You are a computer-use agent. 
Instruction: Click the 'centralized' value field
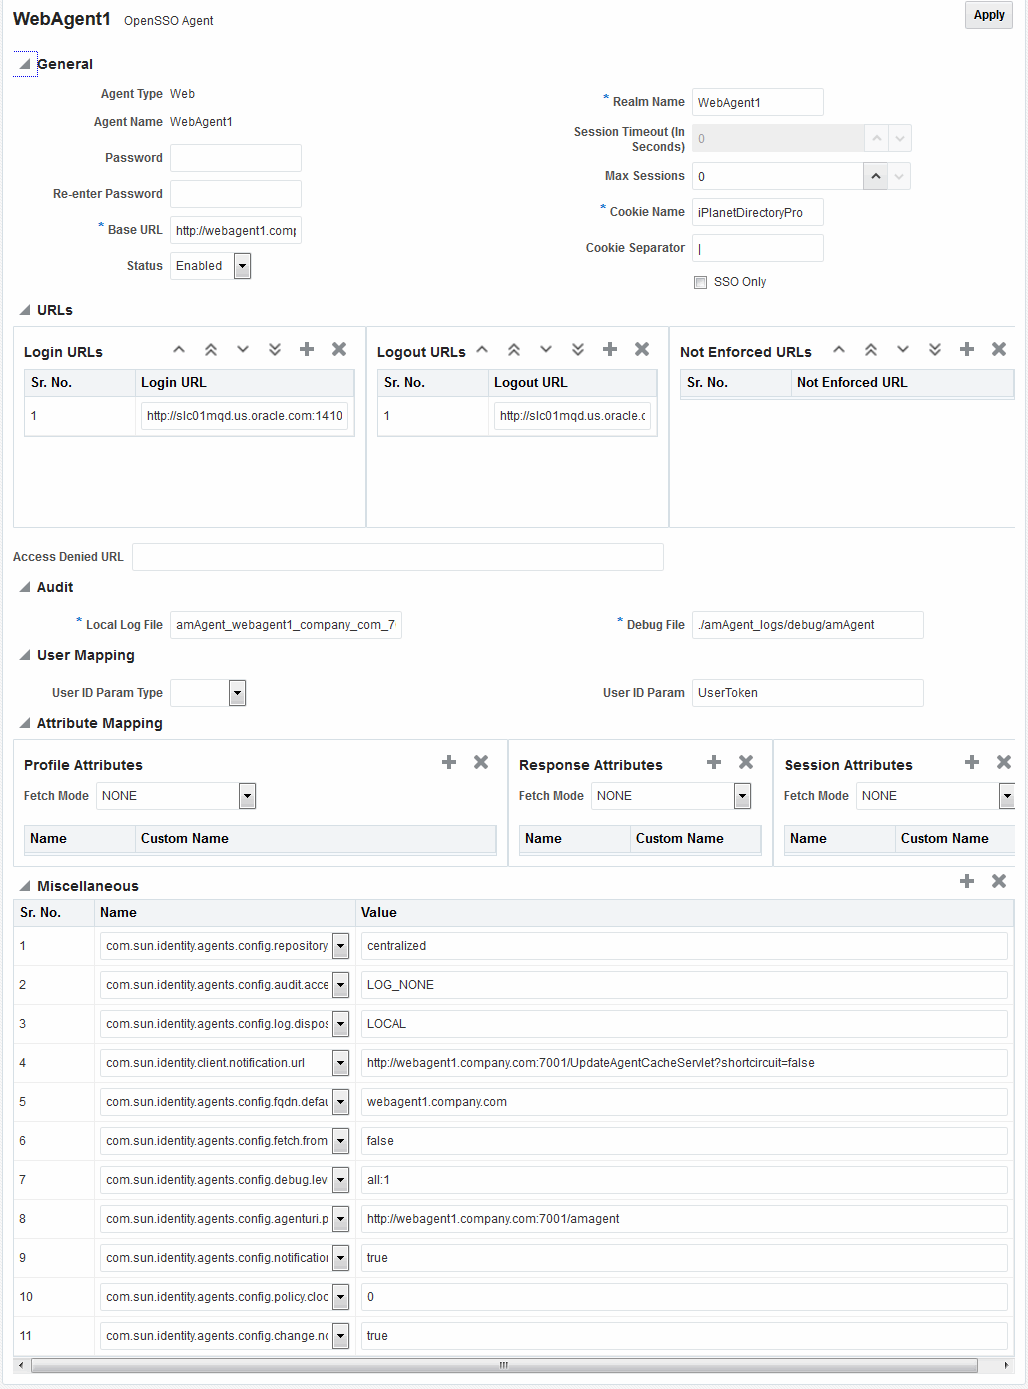[684, 946]
